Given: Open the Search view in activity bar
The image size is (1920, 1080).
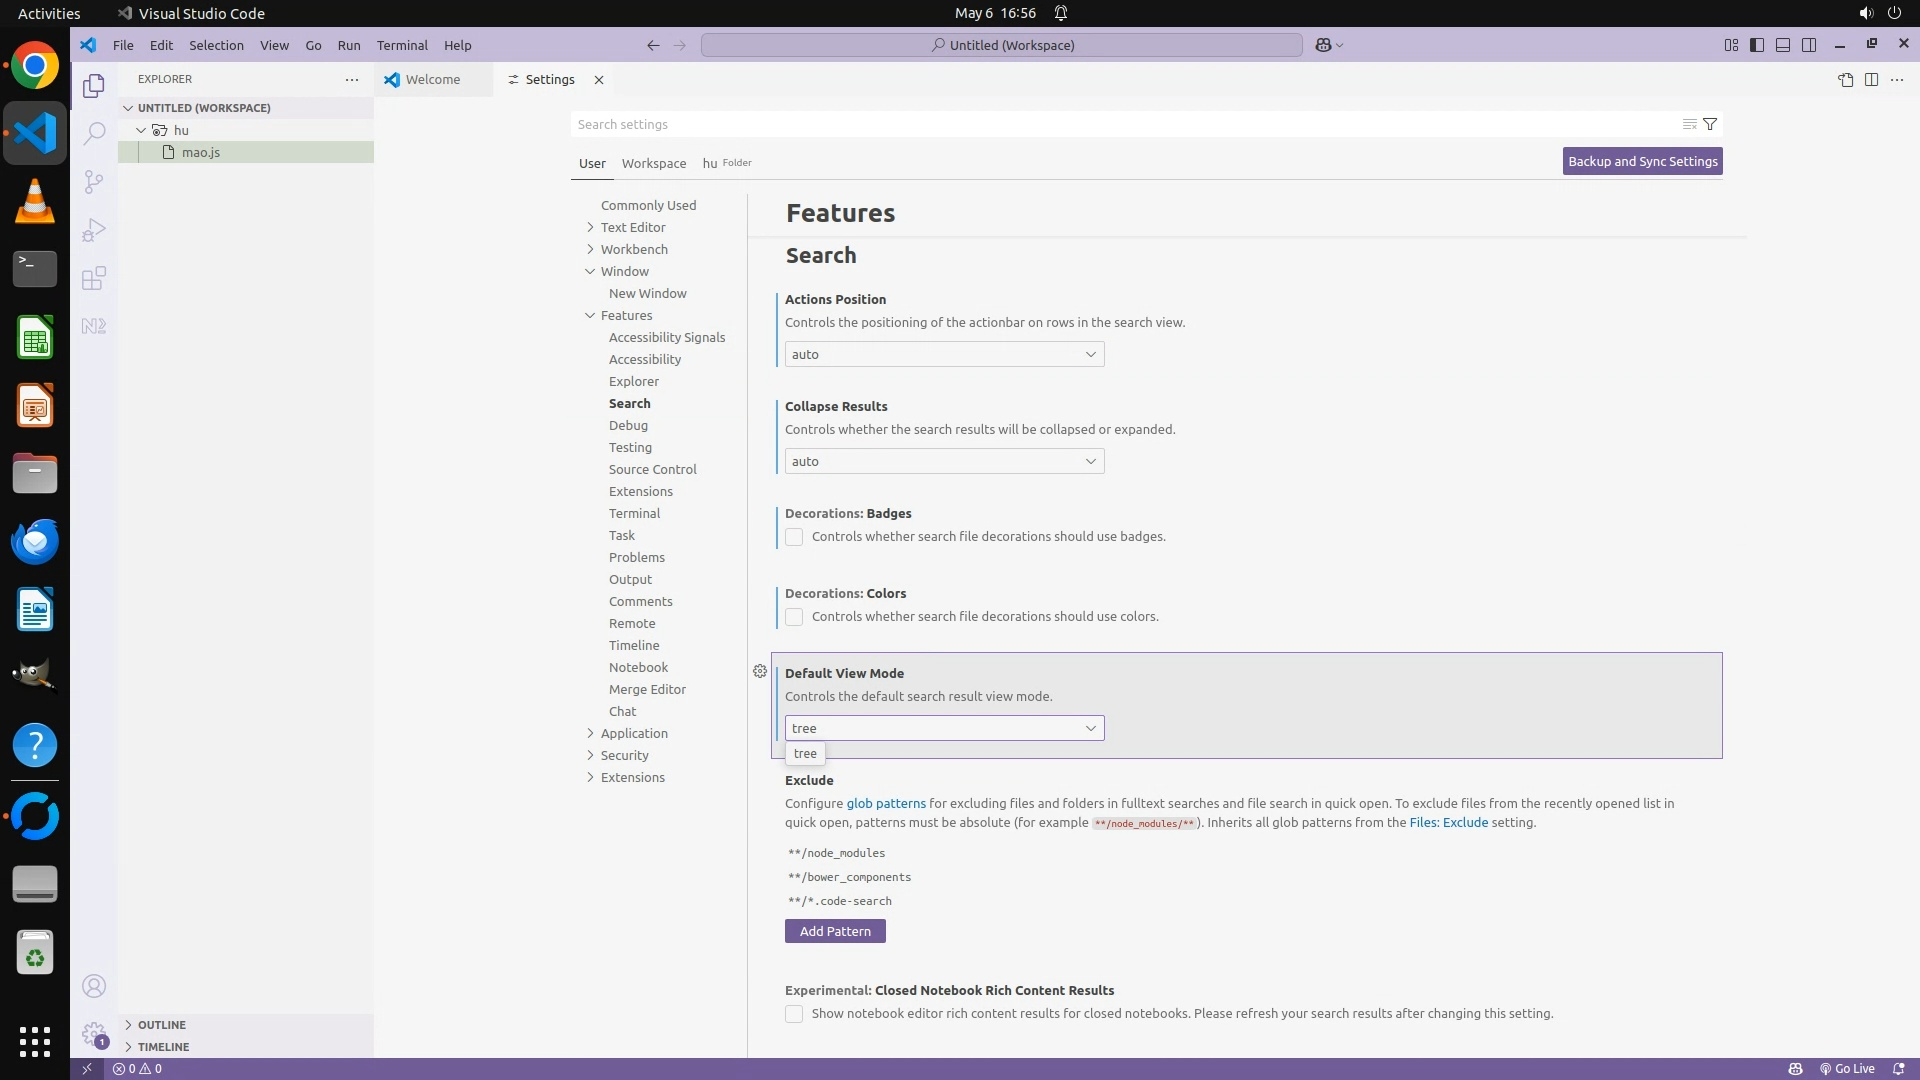Looking at the screenshot, I should (94, 133).
